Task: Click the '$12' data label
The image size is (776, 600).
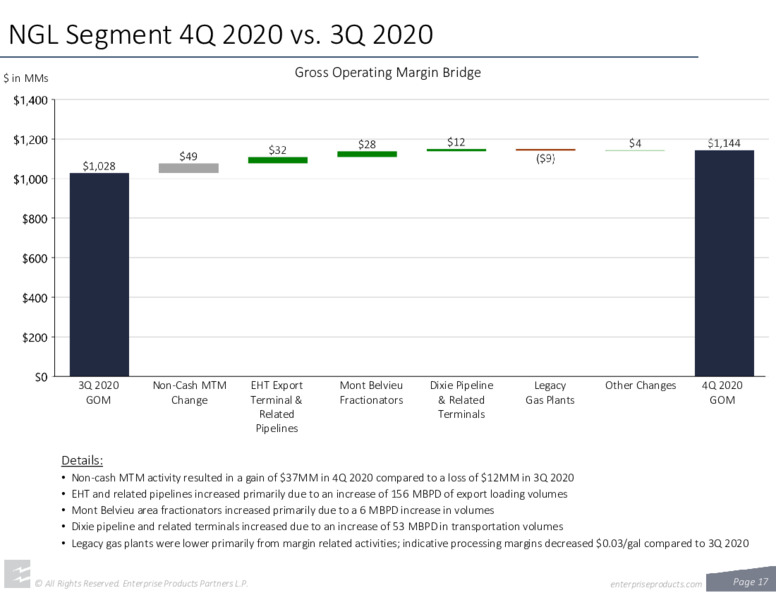Action: coord(456,142)
